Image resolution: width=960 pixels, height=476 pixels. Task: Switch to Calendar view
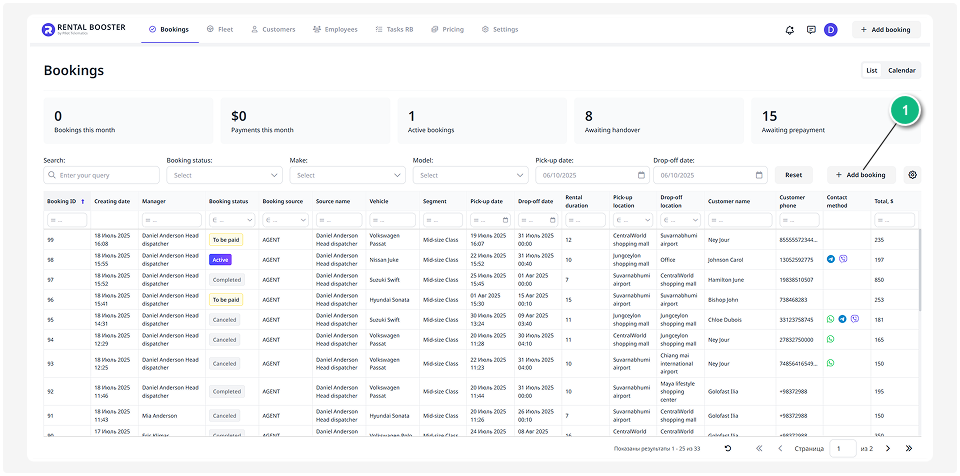(x=902, y=70)
